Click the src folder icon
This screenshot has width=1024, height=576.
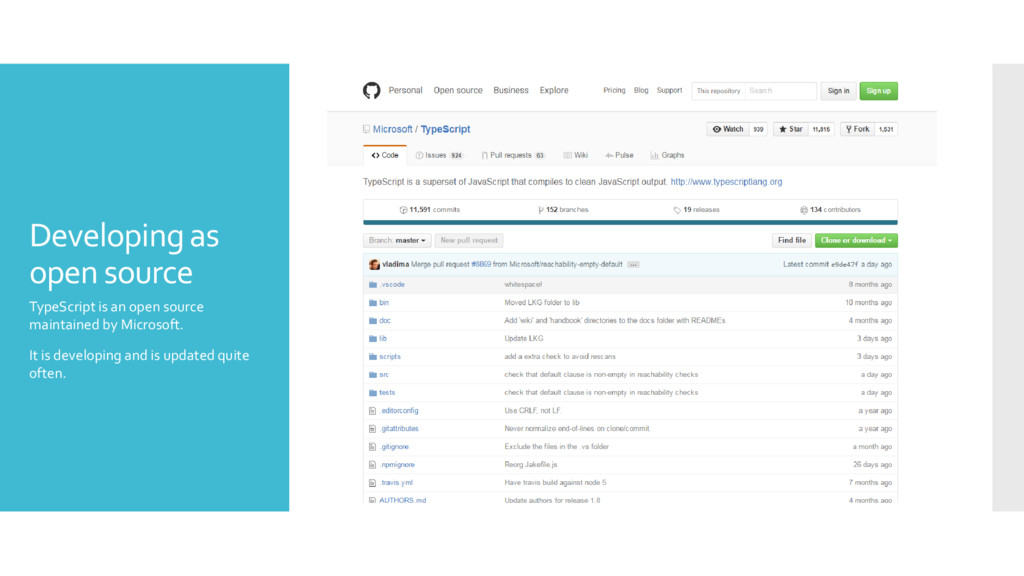pyautogui.click(x=372, y=375)
